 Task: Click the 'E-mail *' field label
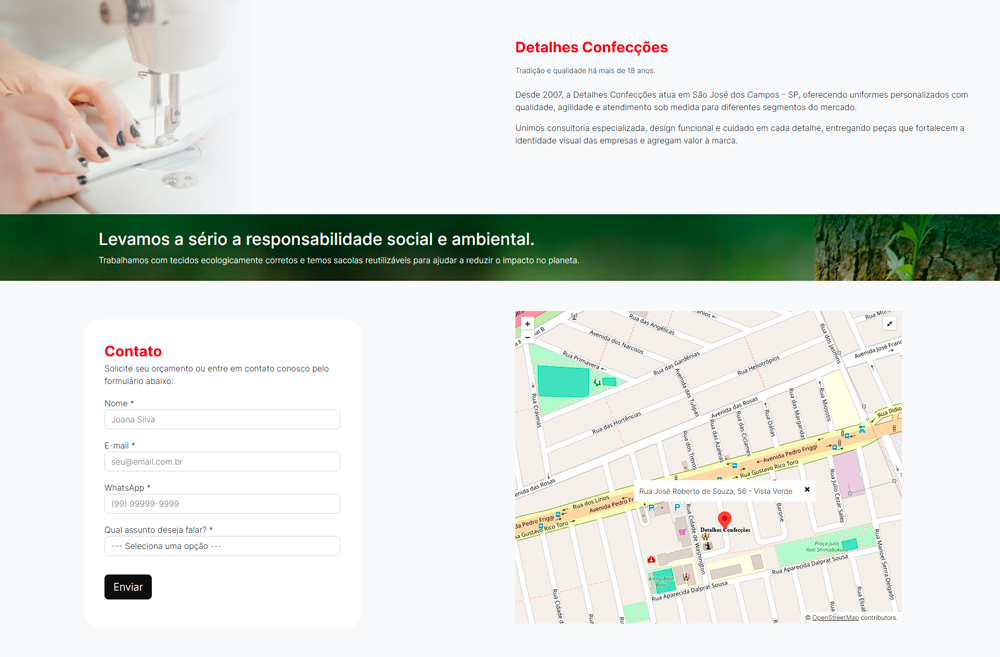120,445
